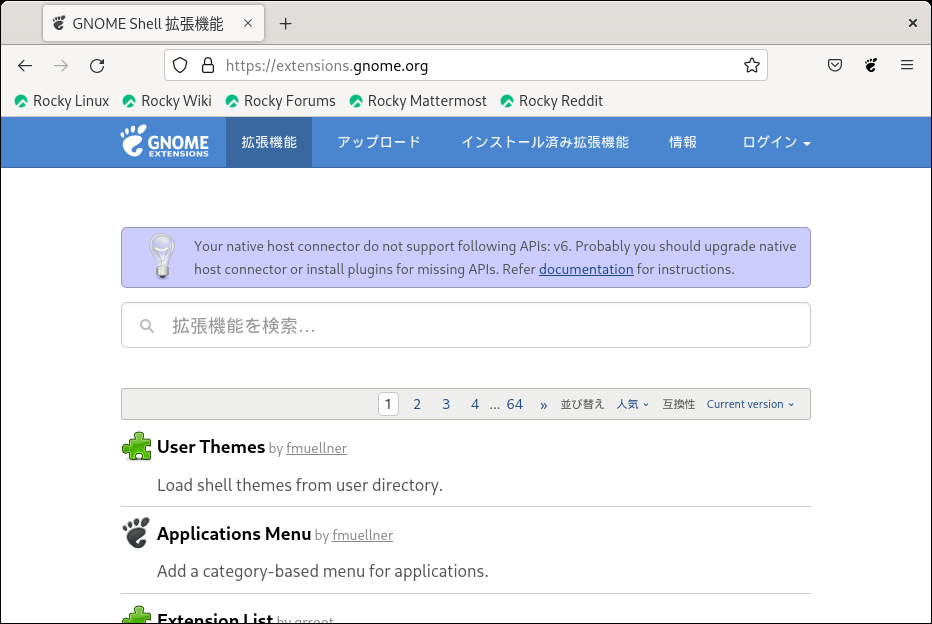Open the Current version compatibility dropdown

[750, 404]
